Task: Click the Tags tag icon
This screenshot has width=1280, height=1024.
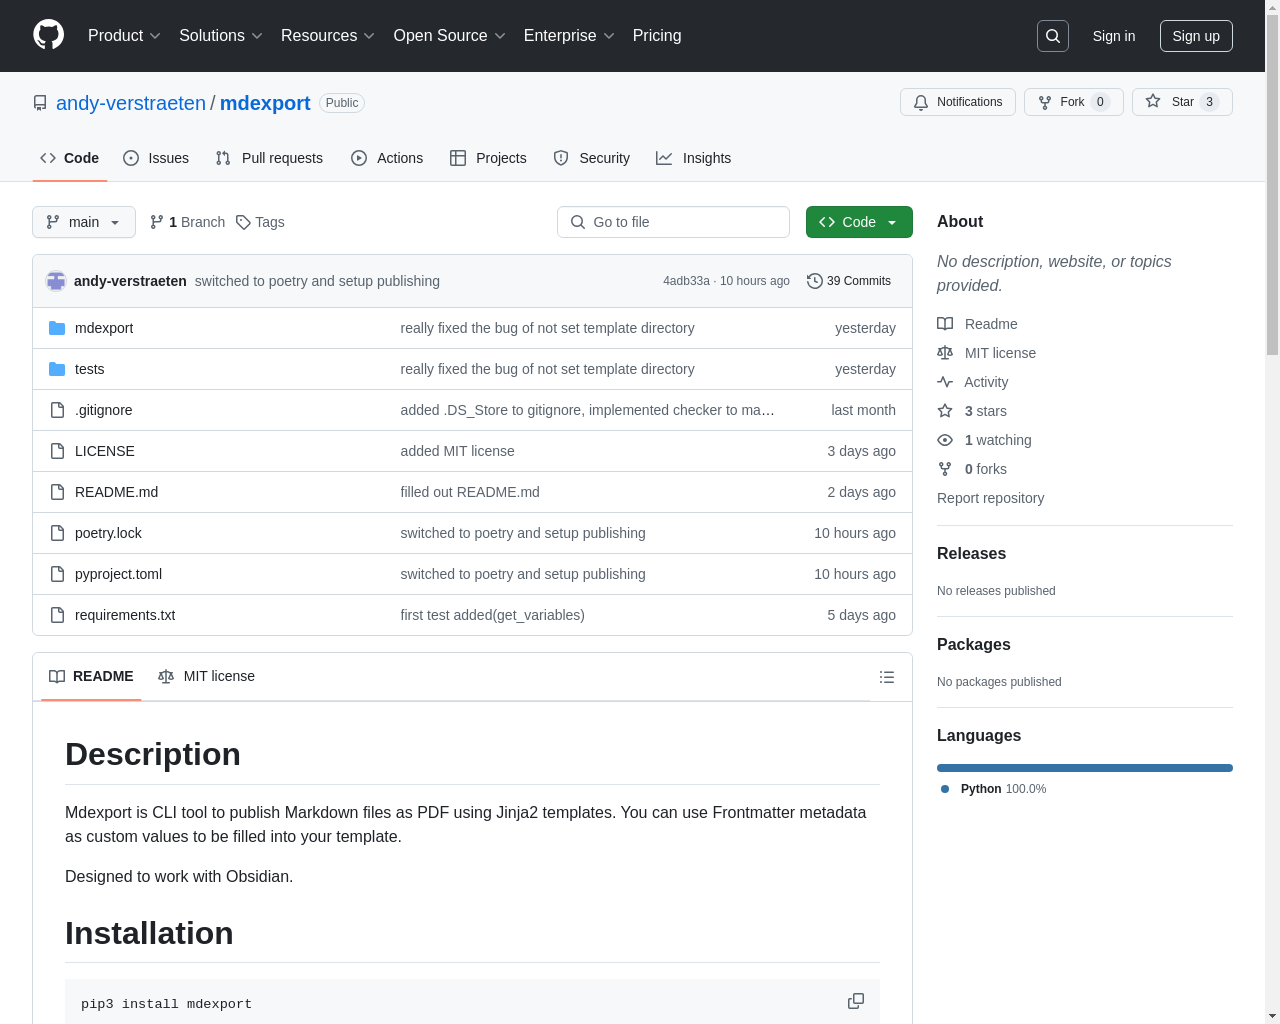Action: (x=243, y=222)
